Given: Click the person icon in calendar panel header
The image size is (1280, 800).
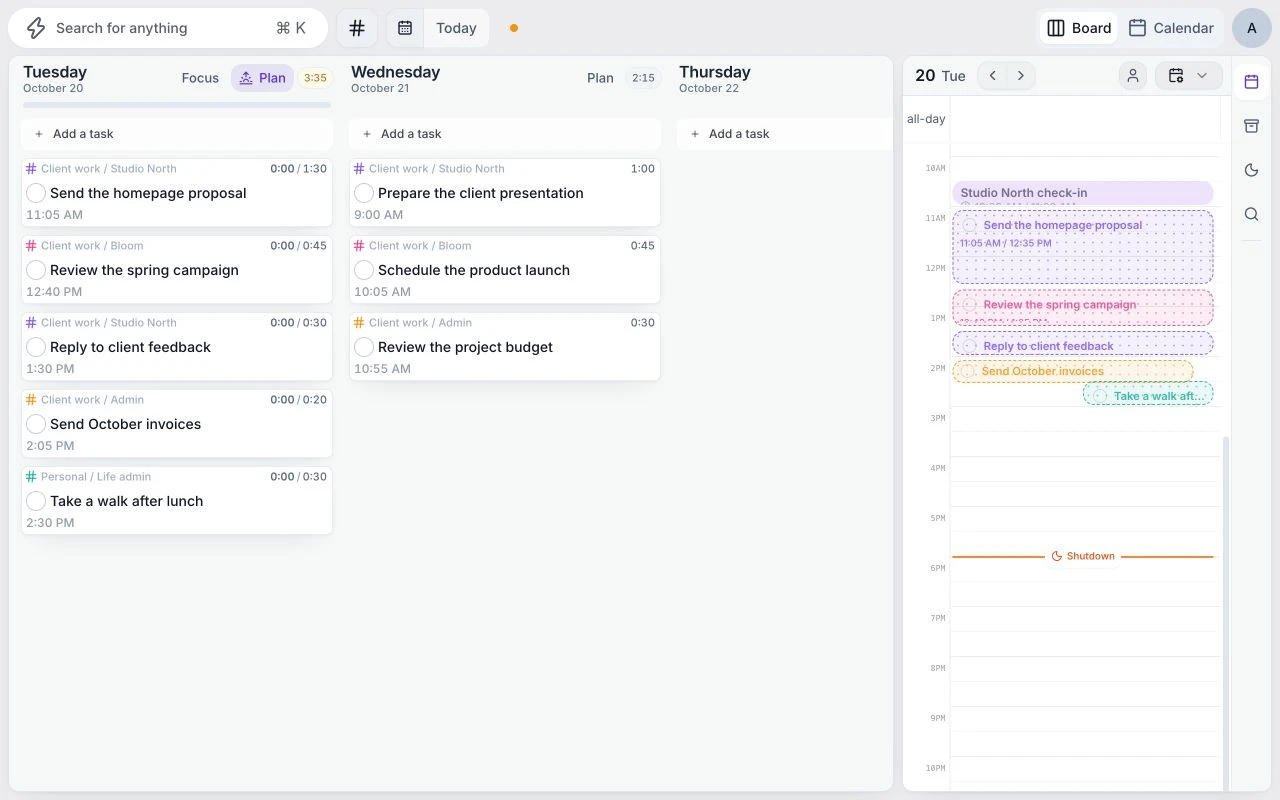Looking at the screenshot, I should [1133, 76].
